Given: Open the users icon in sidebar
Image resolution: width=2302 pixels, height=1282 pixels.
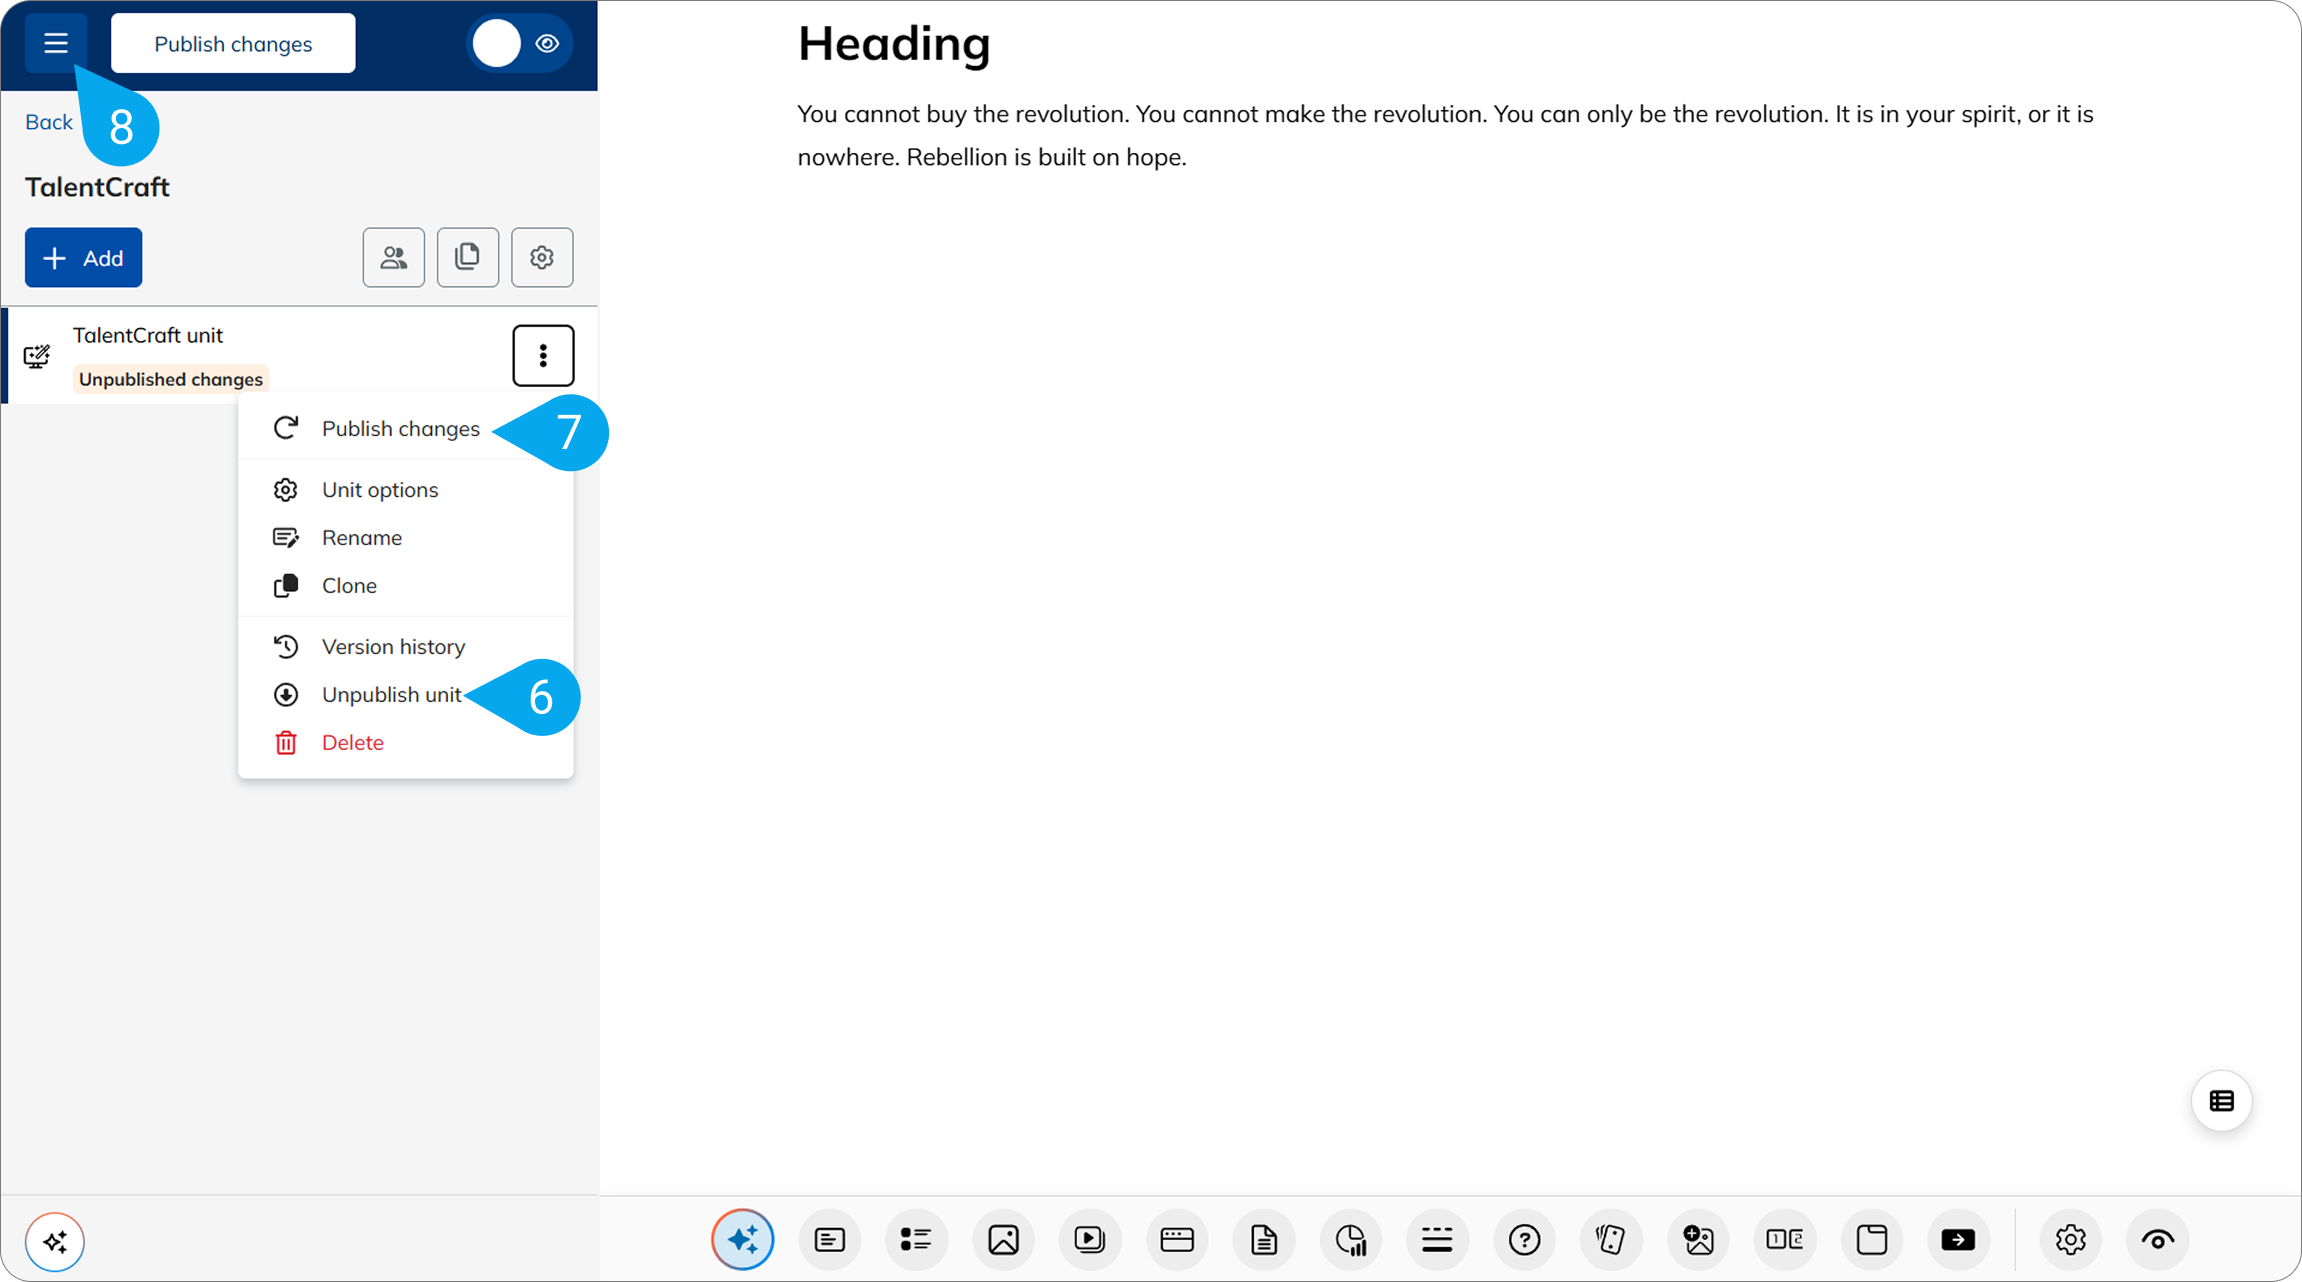Looking at the screenshot, I should pos(394,258).
